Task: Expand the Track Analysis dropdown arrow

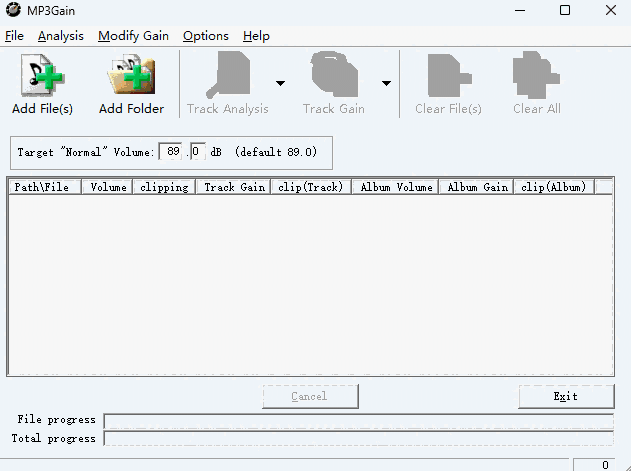Action: [x=280, y=83]
